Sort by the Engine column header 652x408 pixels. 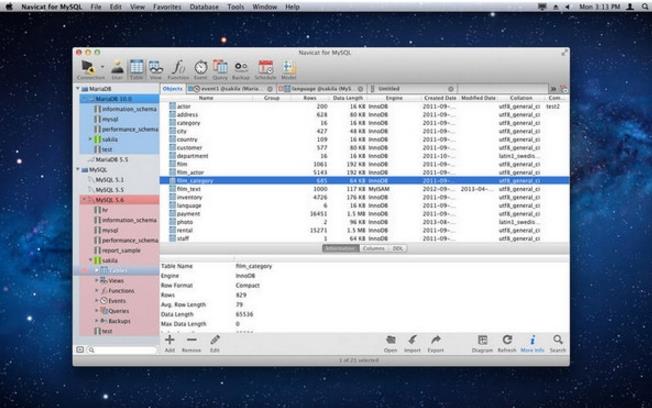coord(394,98)
